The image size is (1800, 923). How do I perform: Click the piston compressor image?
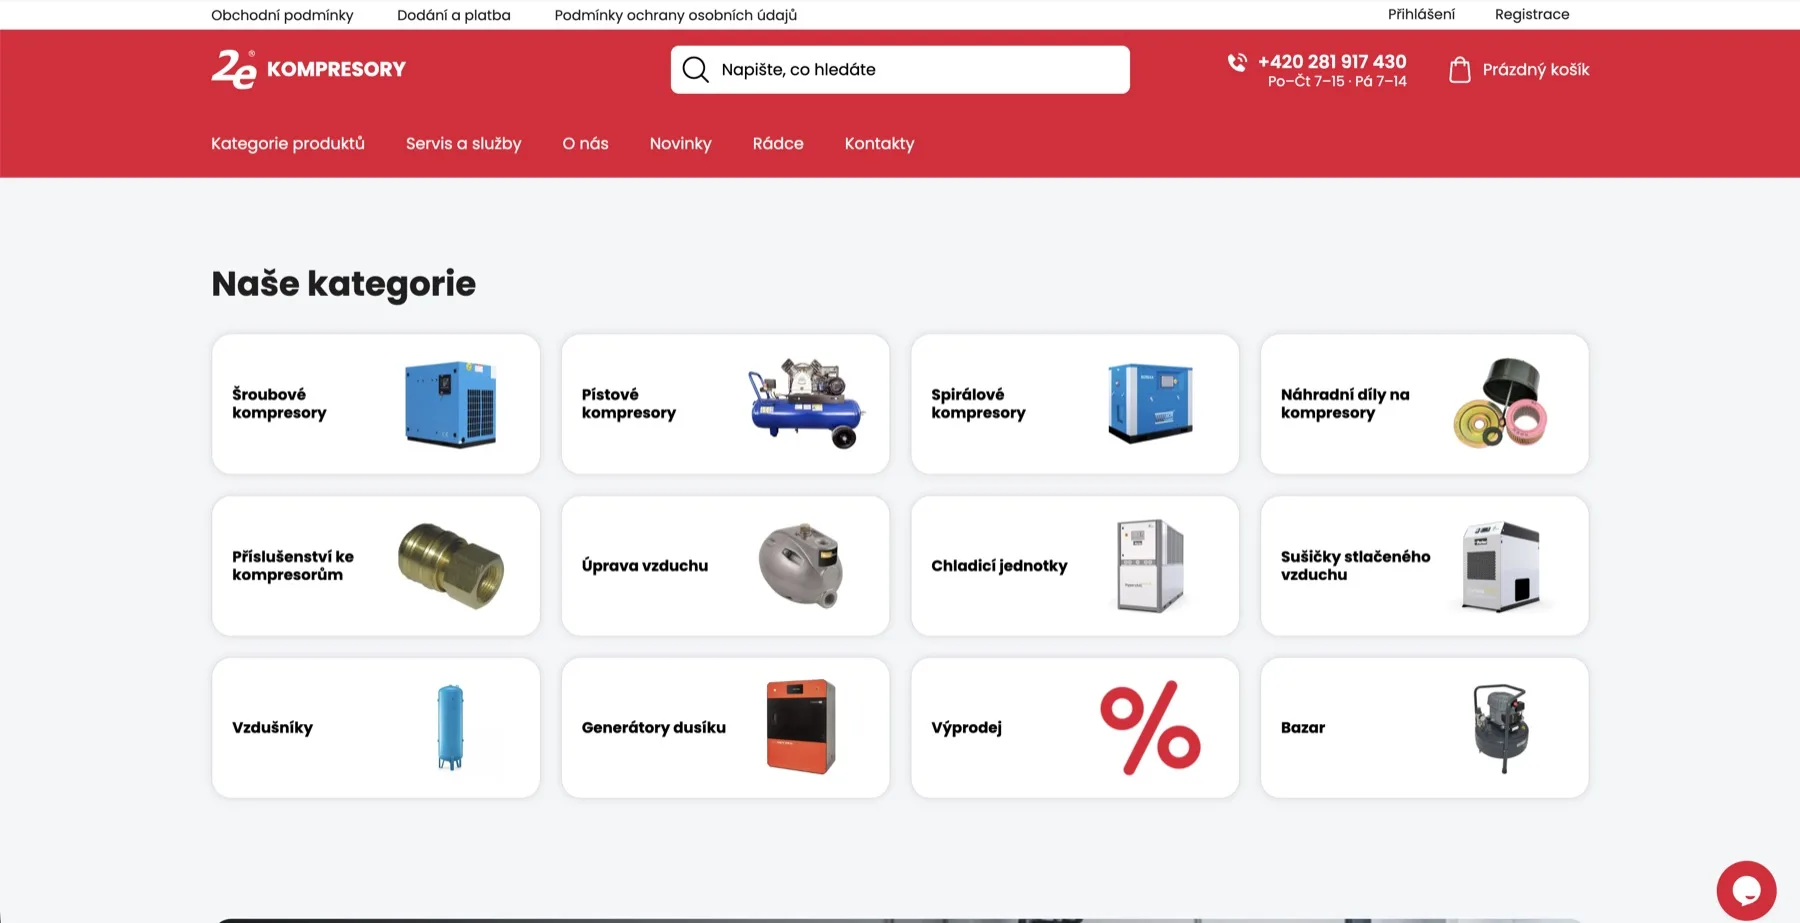[806, 404]
